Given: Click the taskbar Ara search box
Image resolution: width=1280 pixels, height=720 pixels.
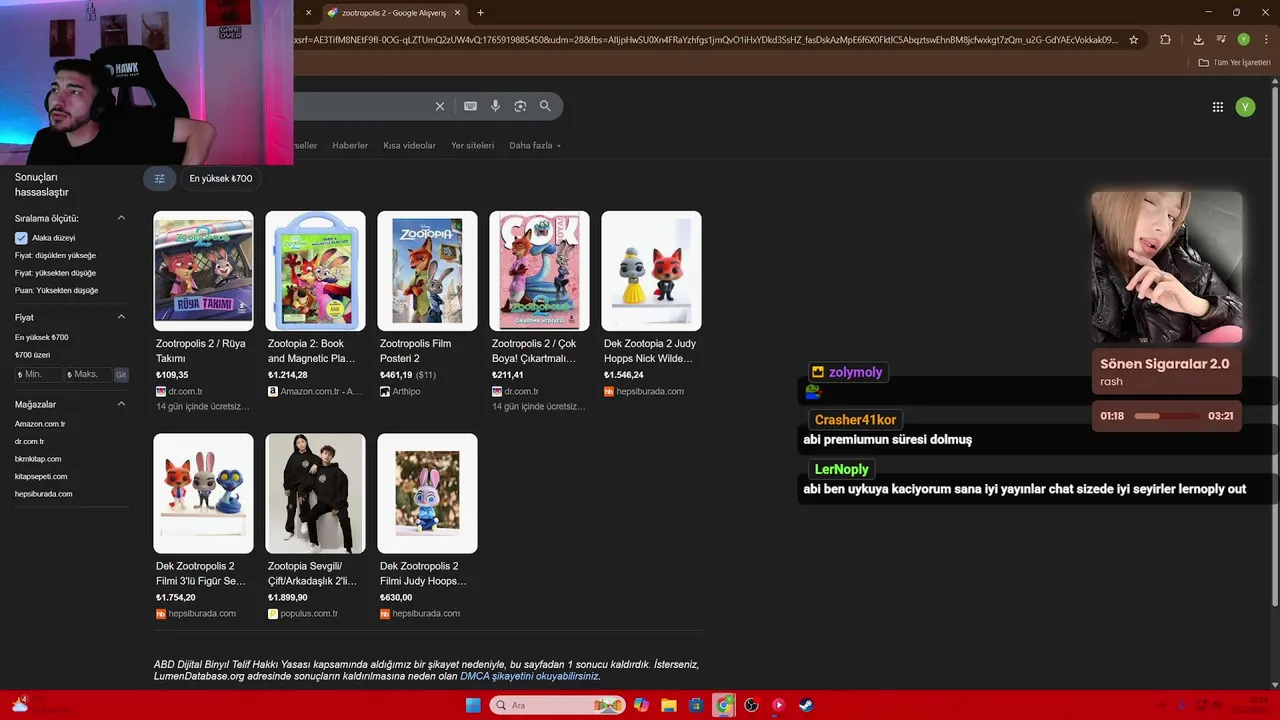Looking at the screenshot, I should (557, 705).
